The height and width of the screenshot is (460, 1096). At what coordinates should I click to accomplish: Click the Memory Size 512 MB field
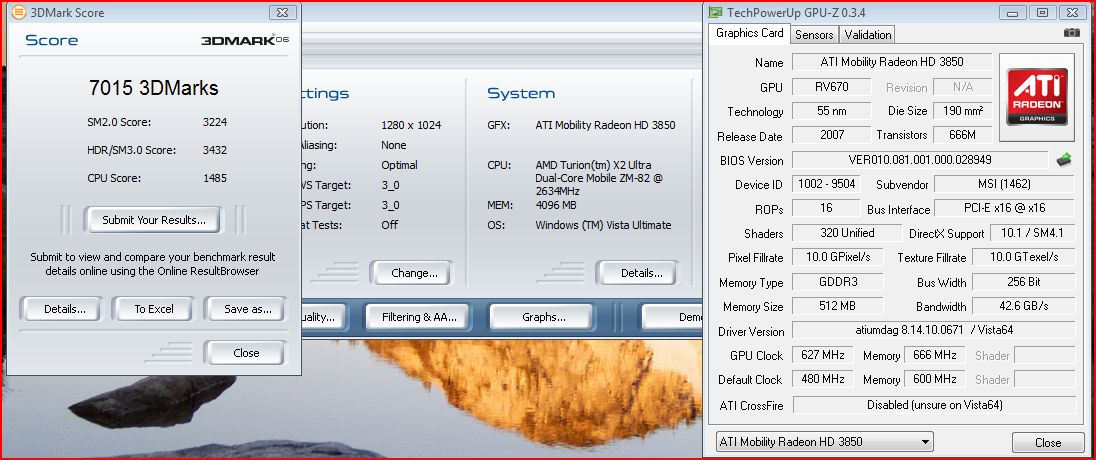click(837, 306)
